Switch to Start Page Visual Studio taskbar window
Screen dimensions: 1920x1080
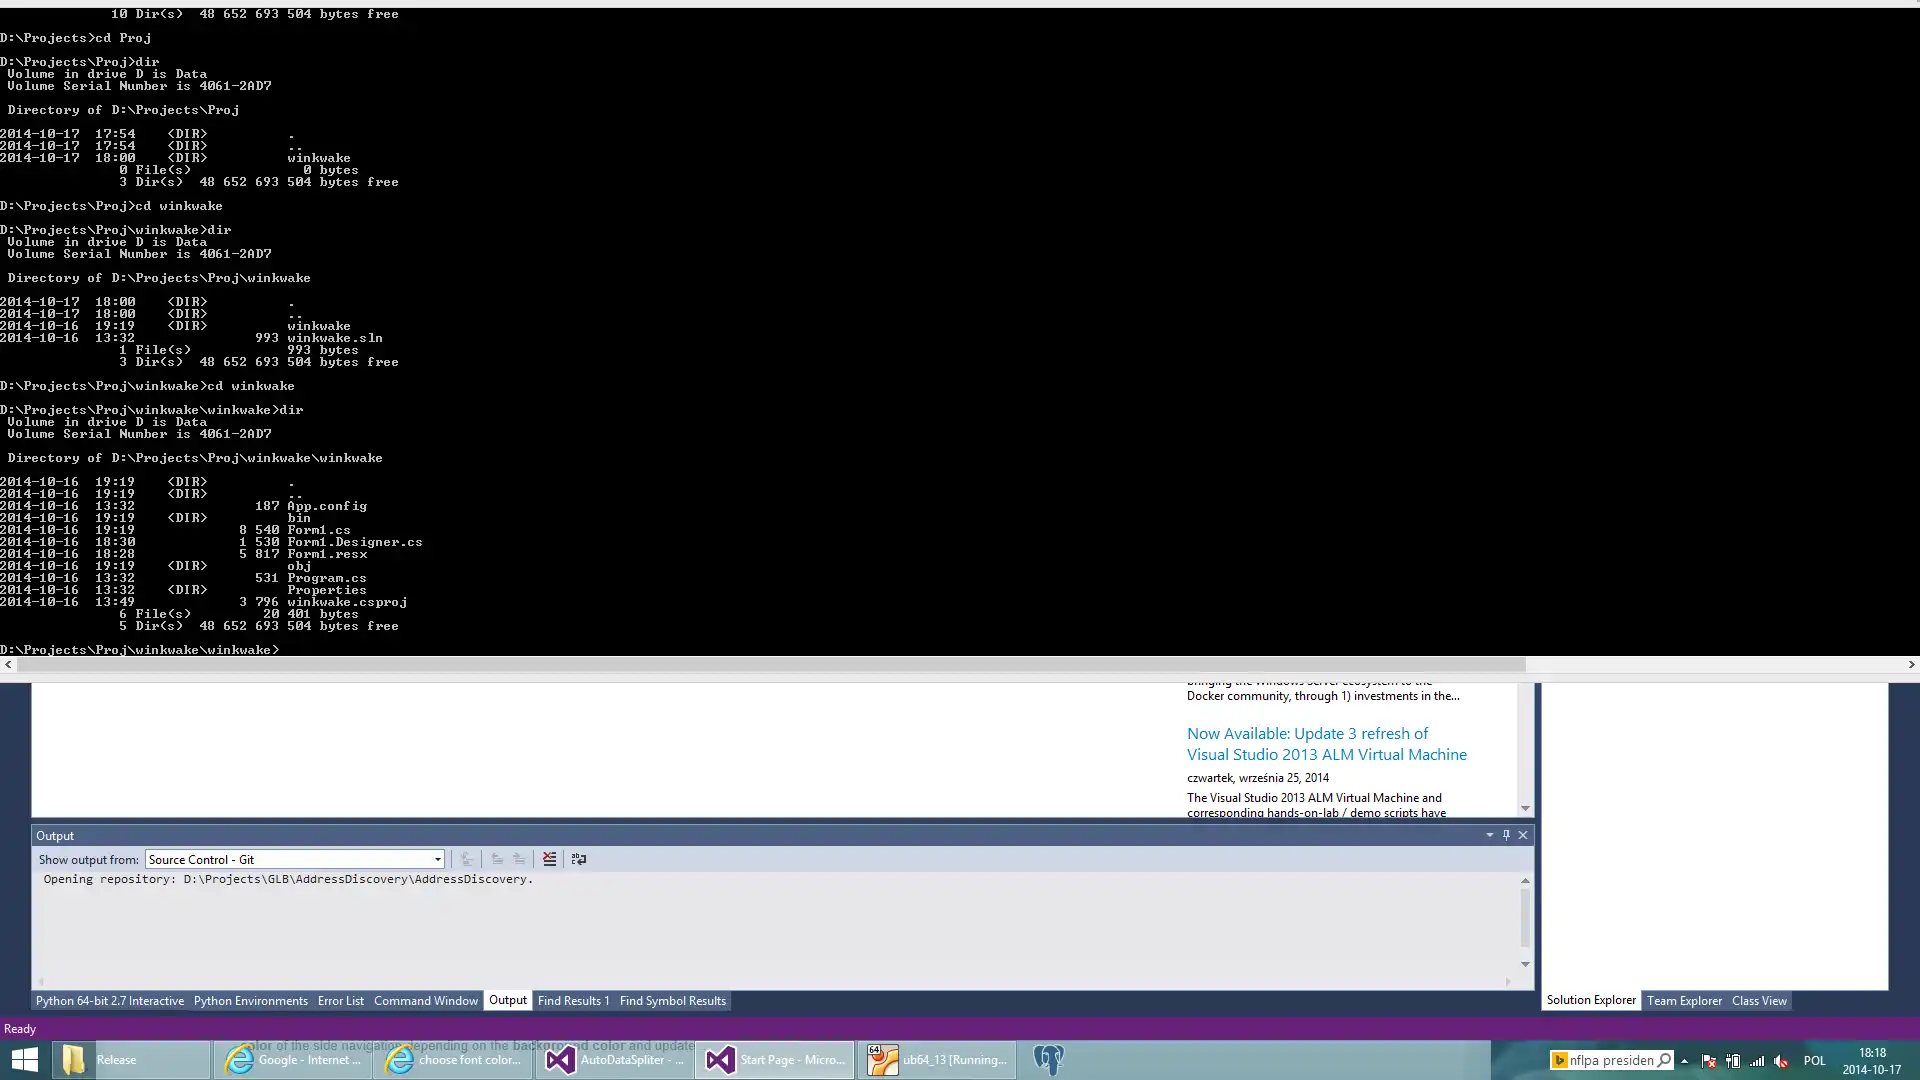click(x=775, y=1060)
